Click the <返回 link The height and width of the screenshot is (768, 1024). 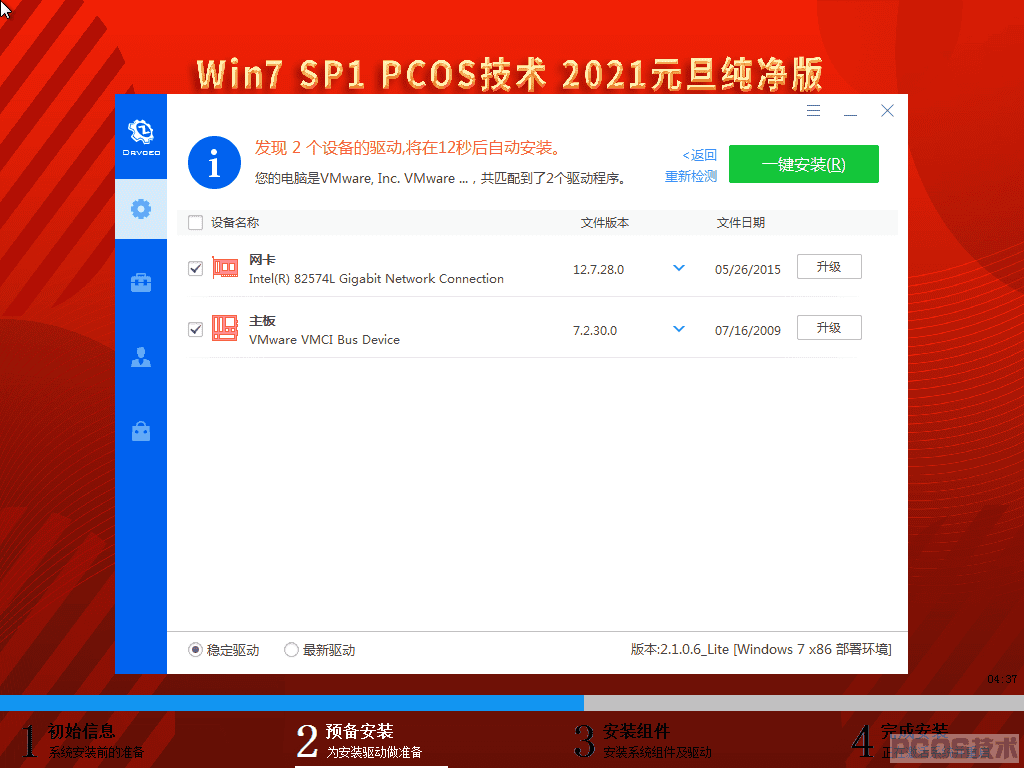(x=699, y=155)
